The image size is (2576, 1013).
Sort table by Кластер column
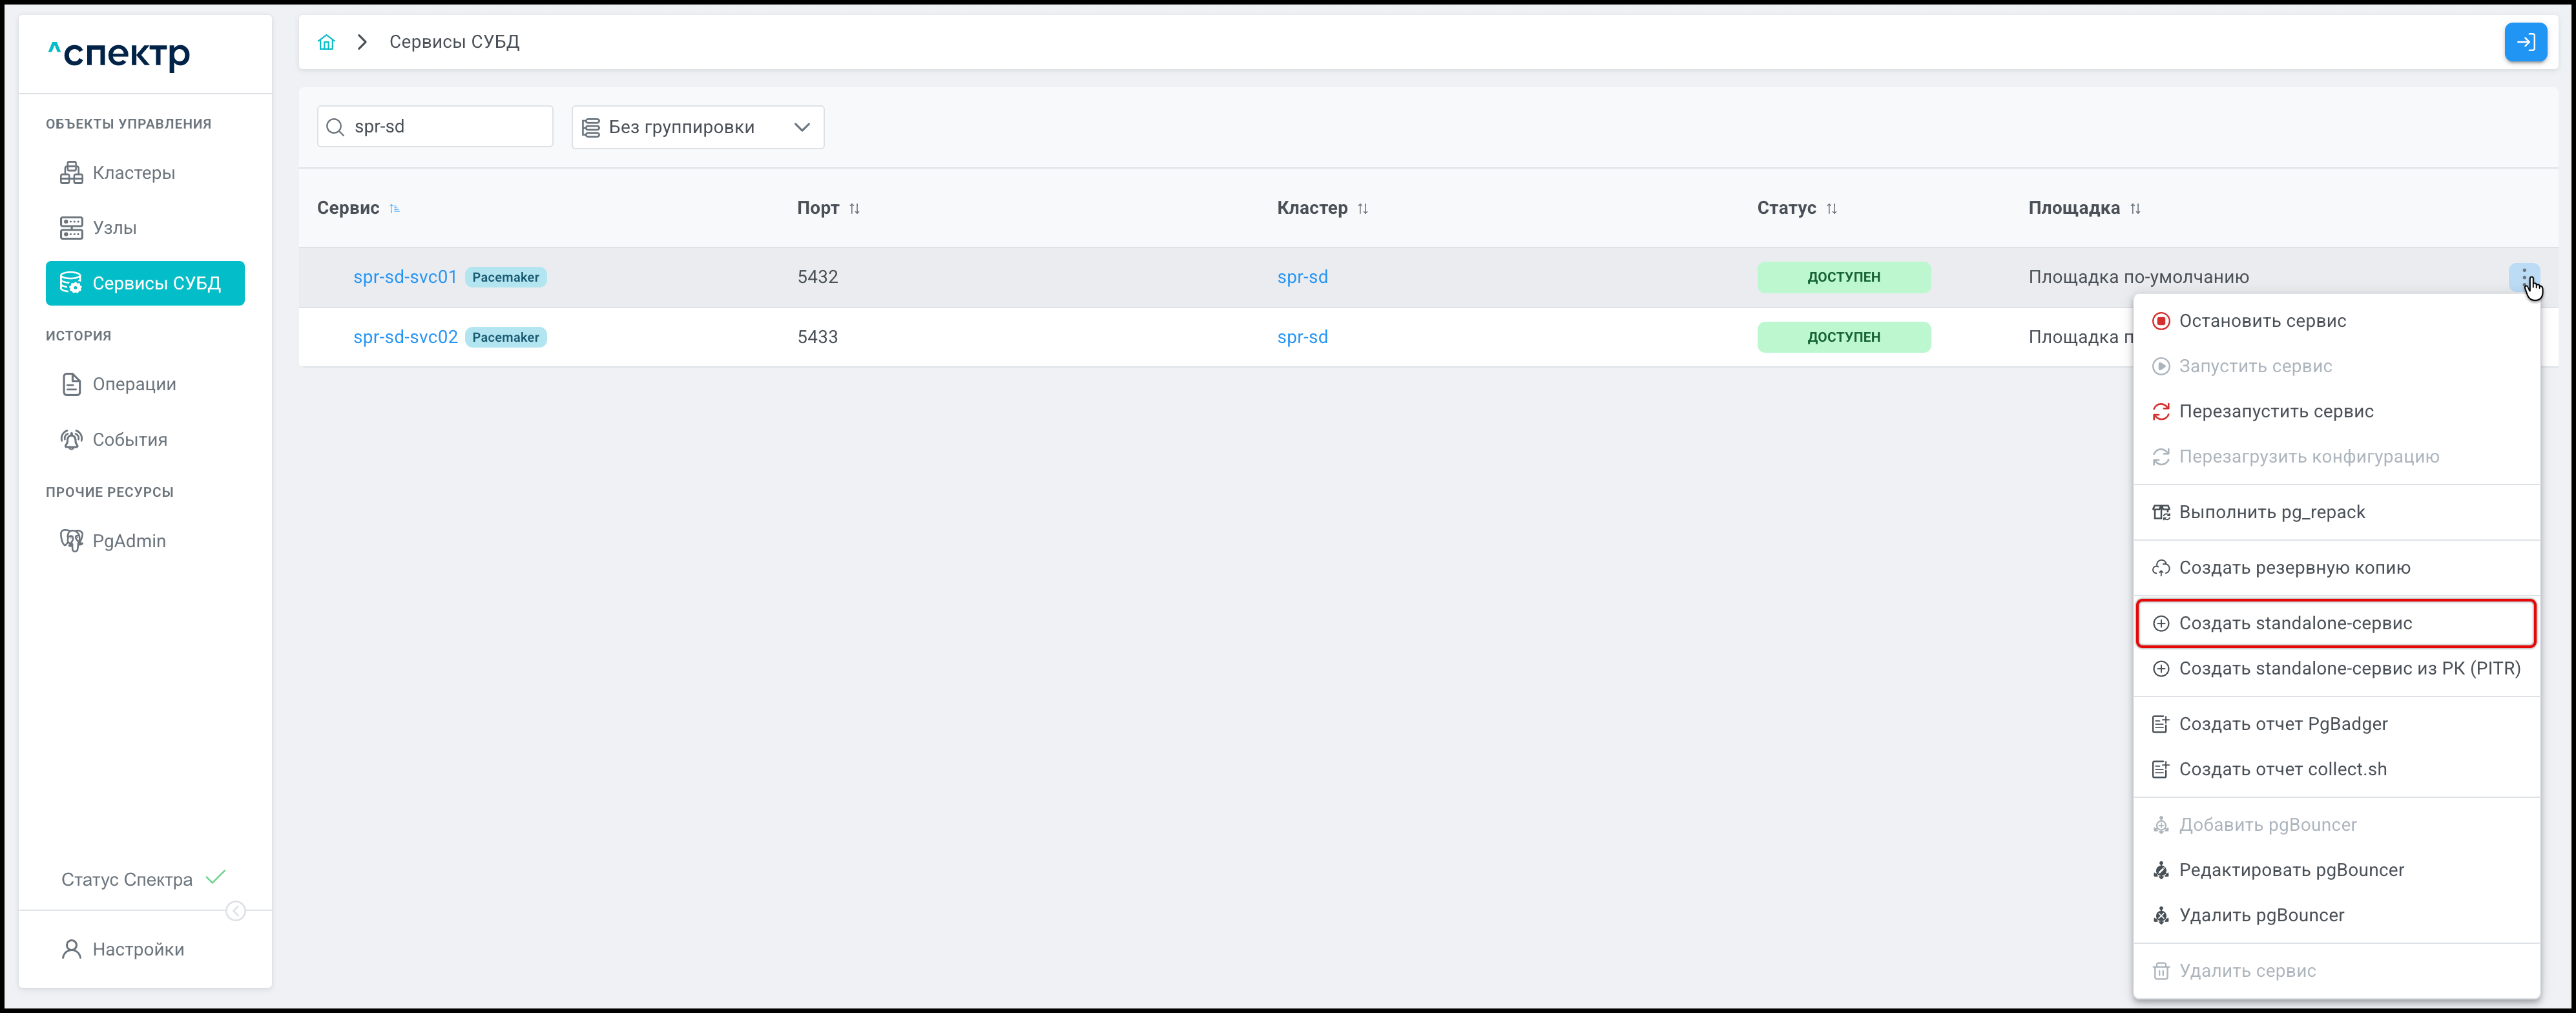[x=1362, y=209]
